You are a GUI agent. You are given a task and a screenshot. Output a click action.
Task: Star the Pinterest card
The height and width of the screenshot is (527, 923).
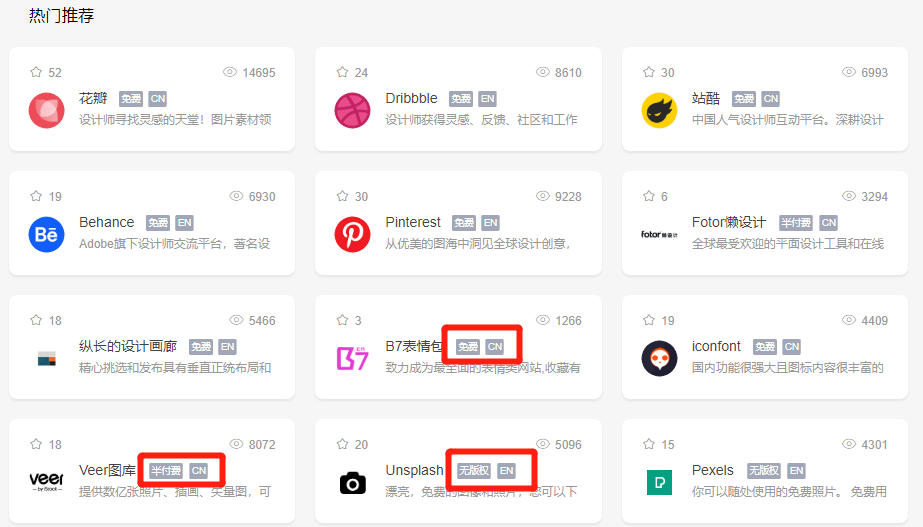coord(342,196)
